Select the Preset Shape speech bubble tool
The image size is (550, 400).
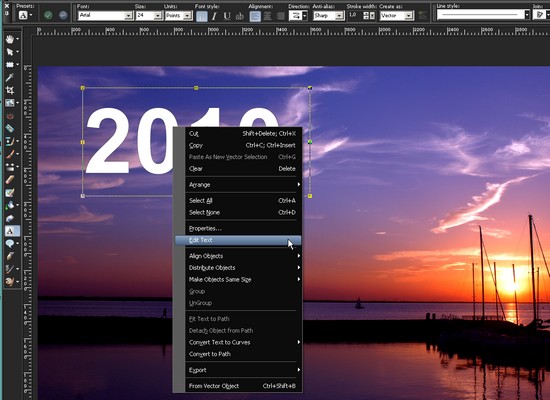click(10, 243)
